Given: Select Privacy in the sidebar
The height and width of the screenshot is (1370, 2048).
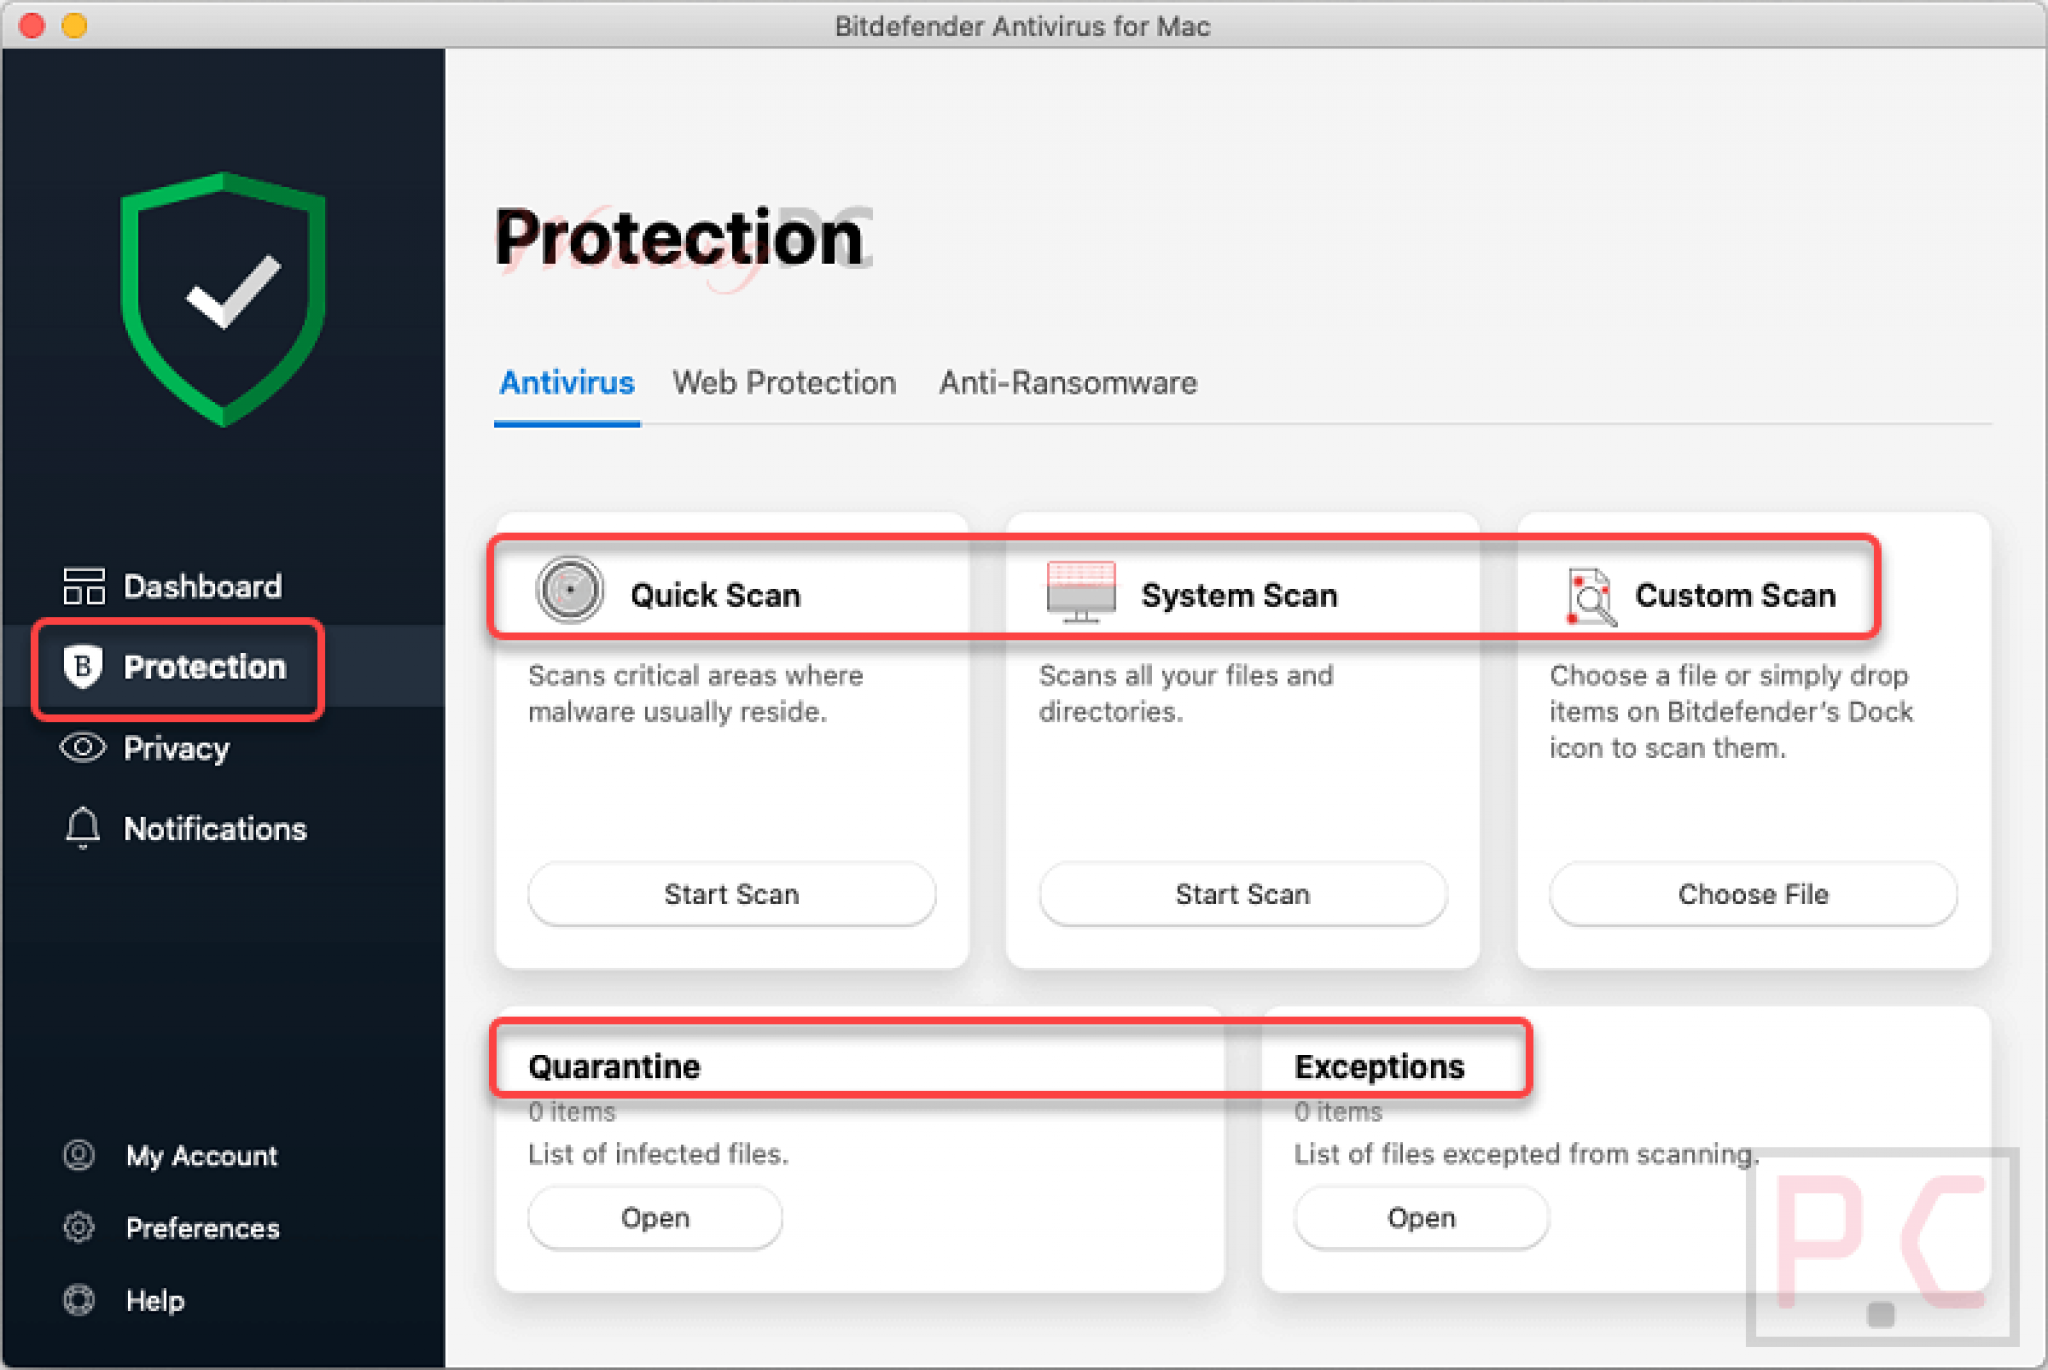Looking at the screenshot, I should coord(176,748).
